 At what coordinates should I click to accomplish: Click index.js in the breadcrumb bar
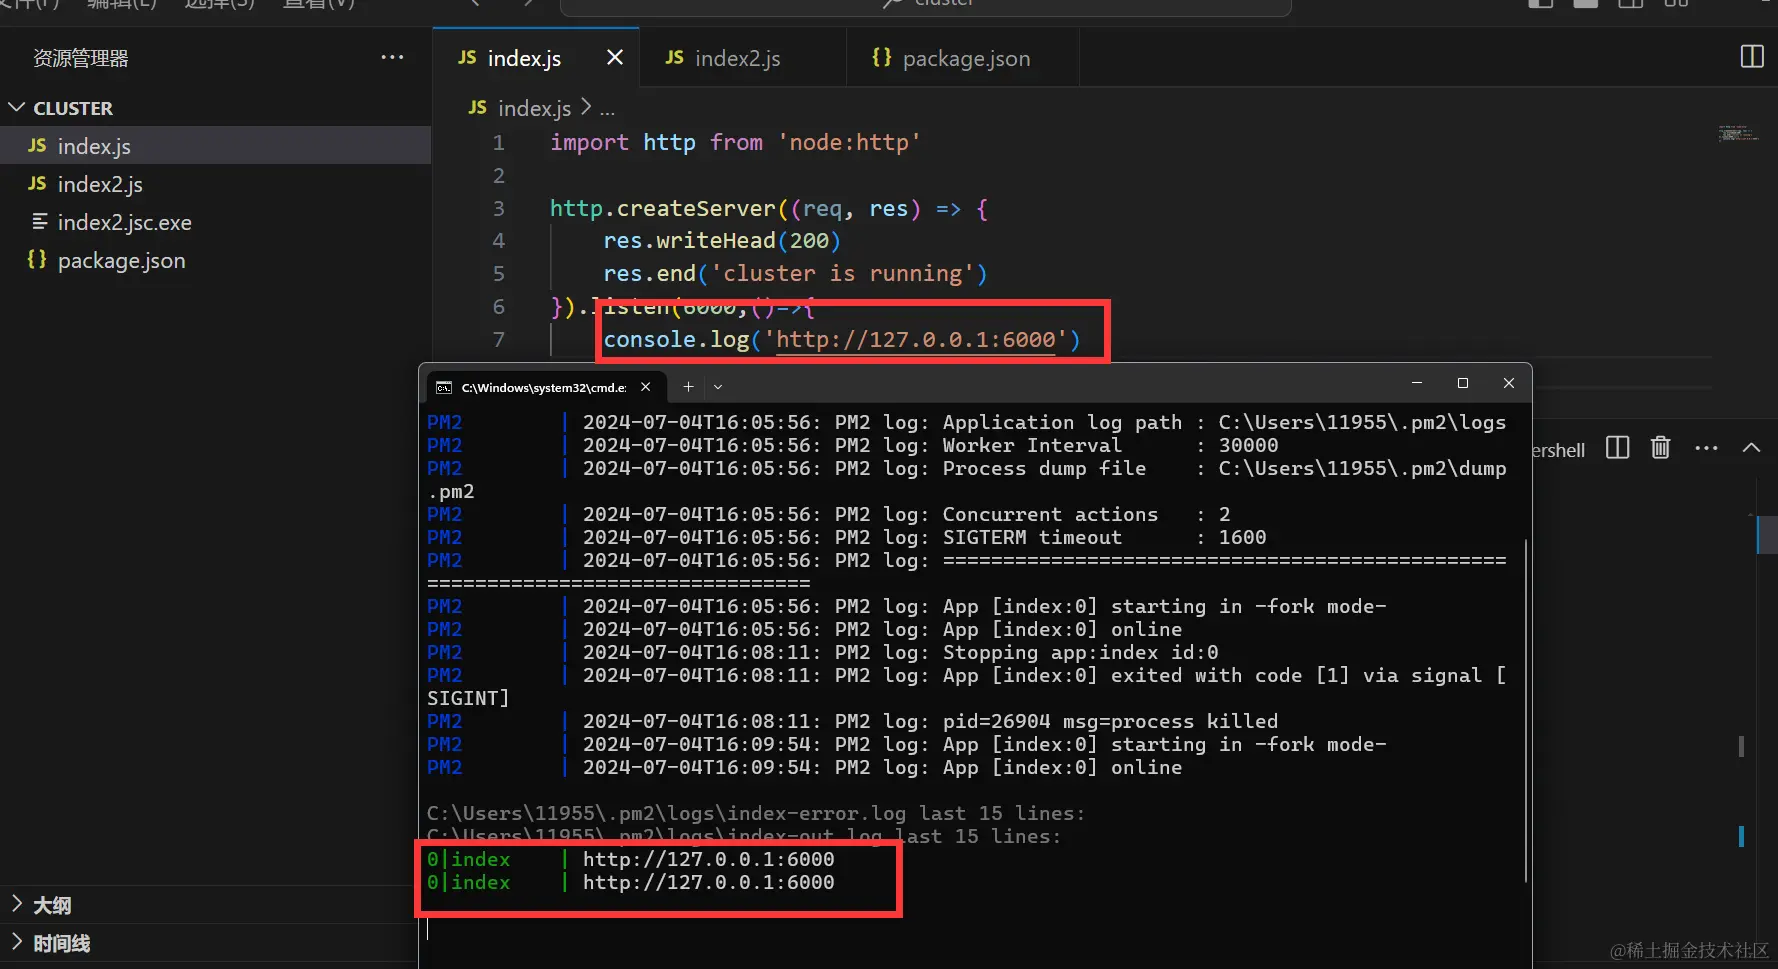[534, 108]
